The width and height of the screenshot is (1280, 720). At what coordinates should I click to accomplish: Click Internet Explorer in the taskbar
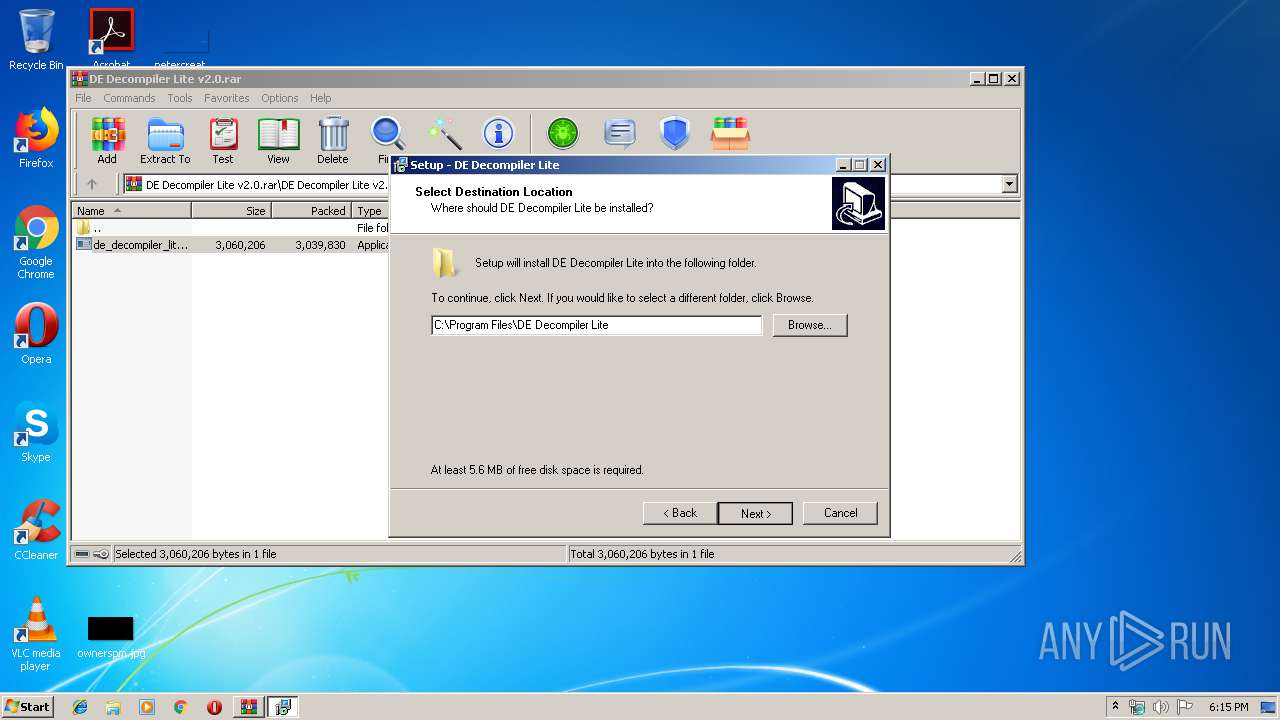point(80,707)
